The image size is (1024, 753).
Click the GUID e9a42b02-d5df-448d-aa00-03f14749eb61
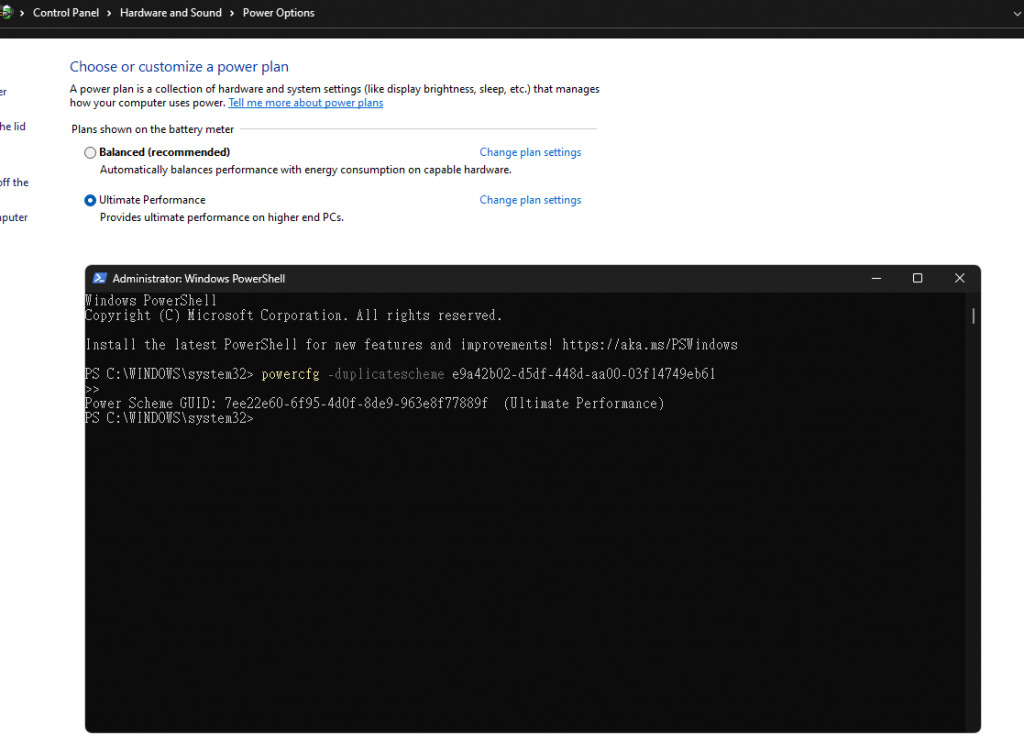point(584,374)
